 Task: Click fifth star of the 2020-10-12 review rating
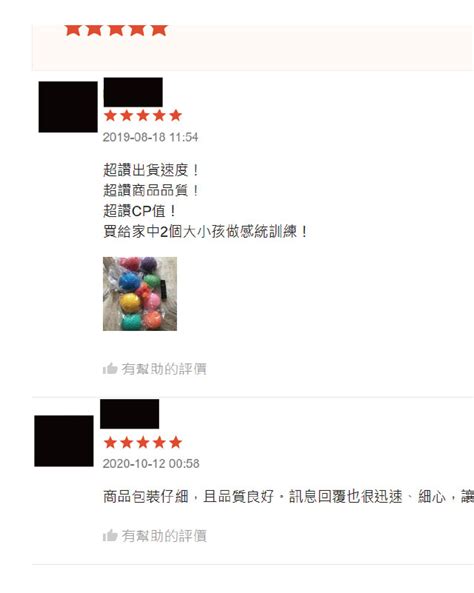tap(176, 442)
